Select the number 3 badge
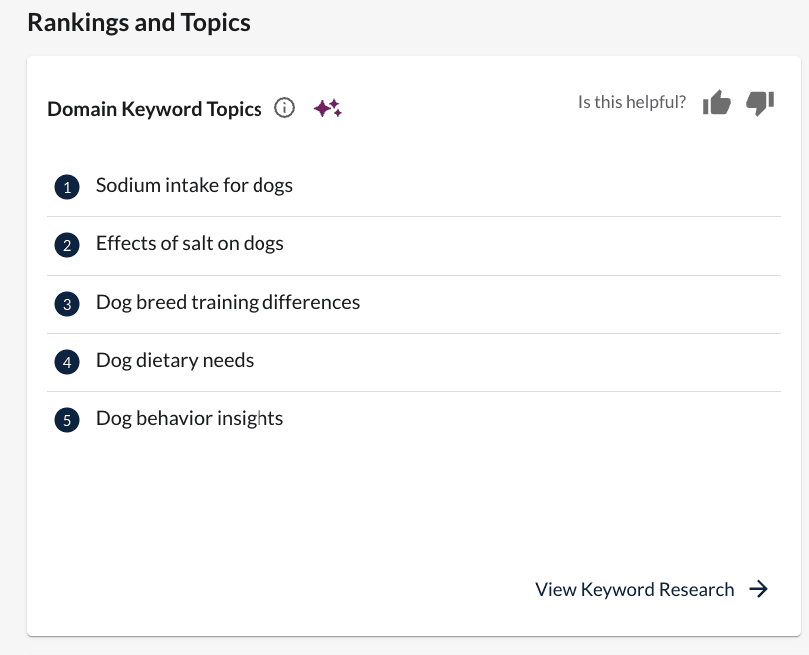Screen dimensions: 809x655 click(67, 304)
